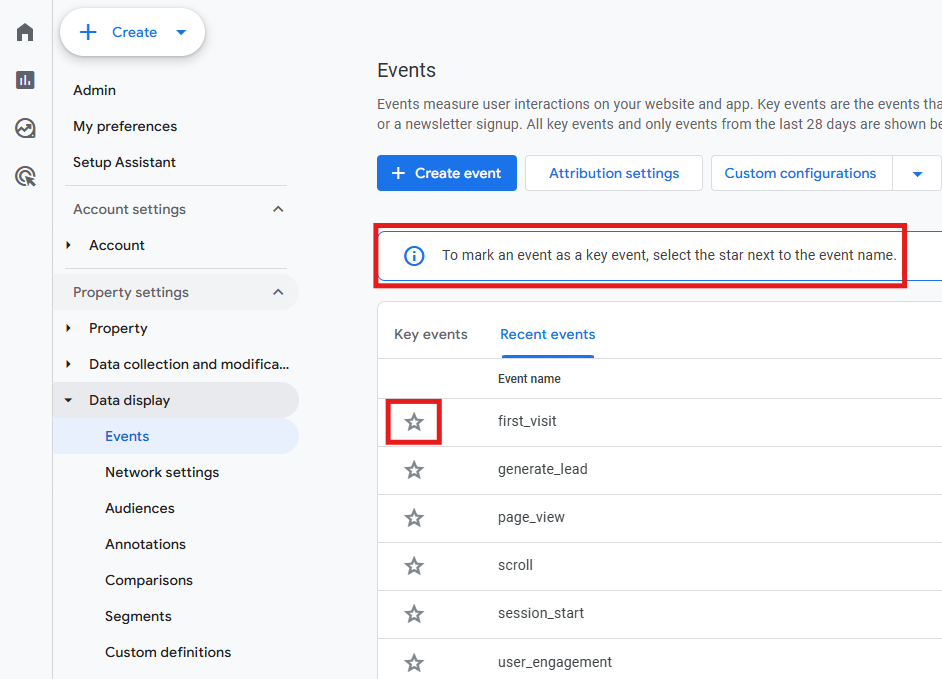Screen dimensions: 942x679
Task: Expand the Account tree arrow
Action: [68, 245]
